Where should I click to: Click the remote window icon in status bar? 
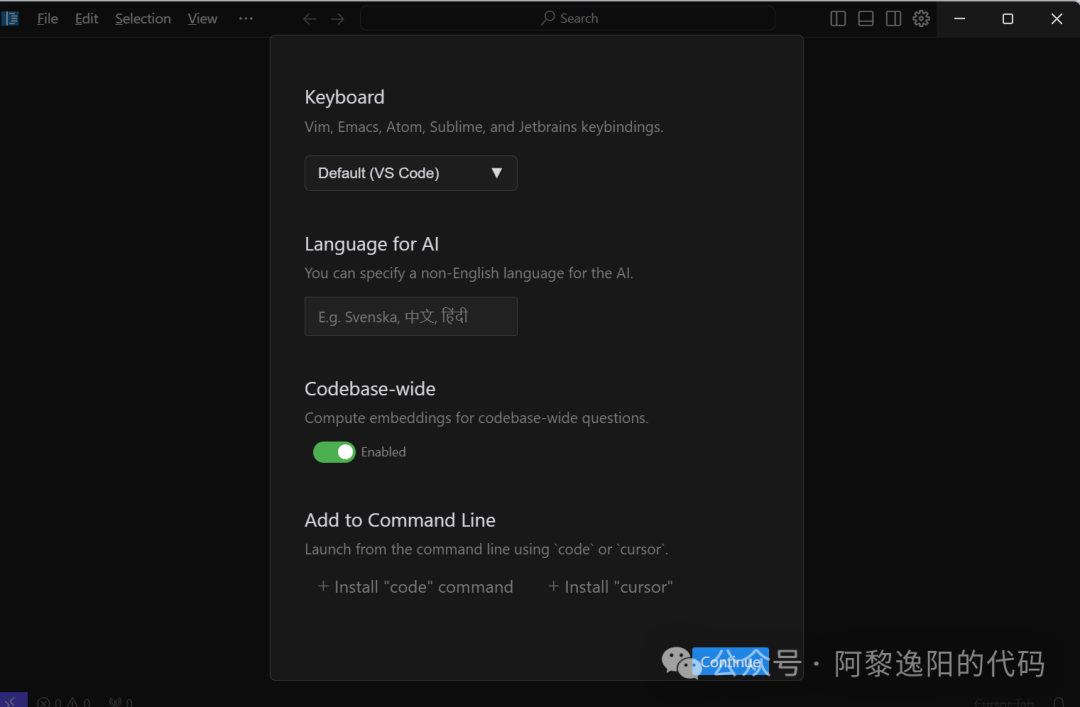(13, 700)
